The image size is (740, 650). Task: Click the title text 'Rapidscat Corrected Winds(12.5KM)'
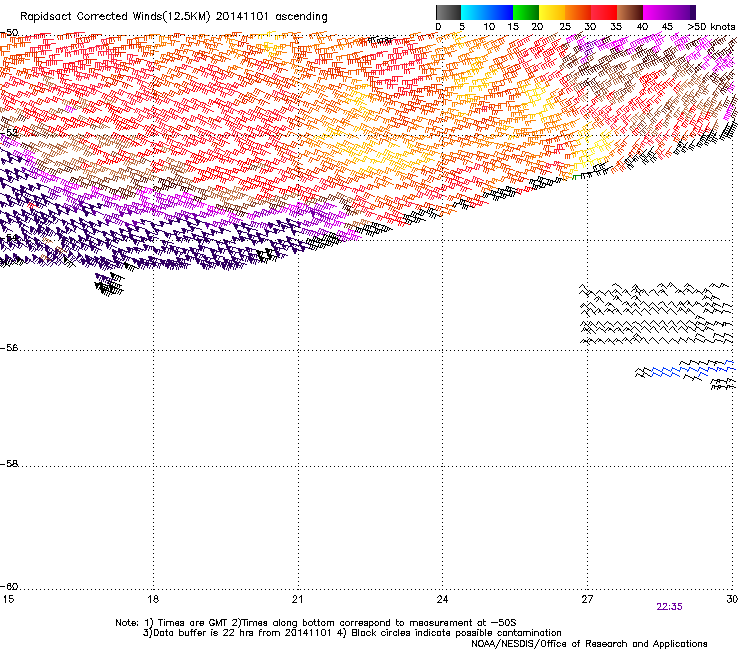(x=115, y=17)
